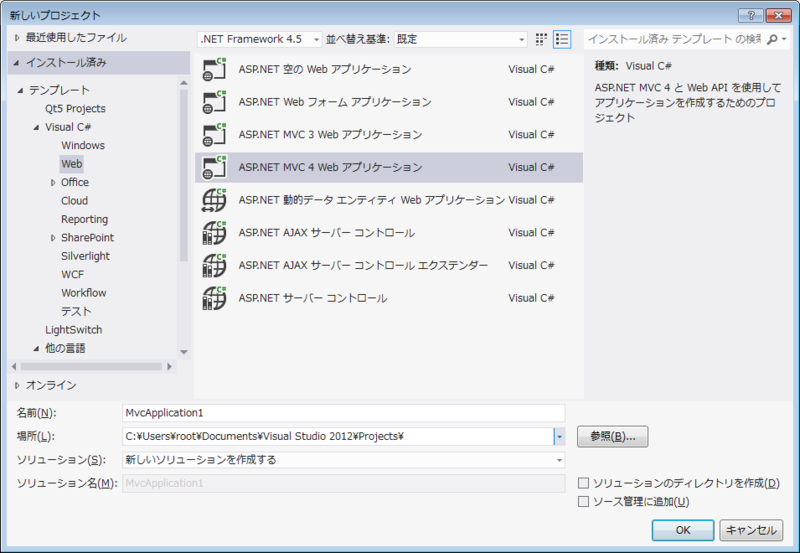
Task: Click the ASP.NET MVC 4 Web template icon
Action: pyautogui.click(x=214, y=167)
